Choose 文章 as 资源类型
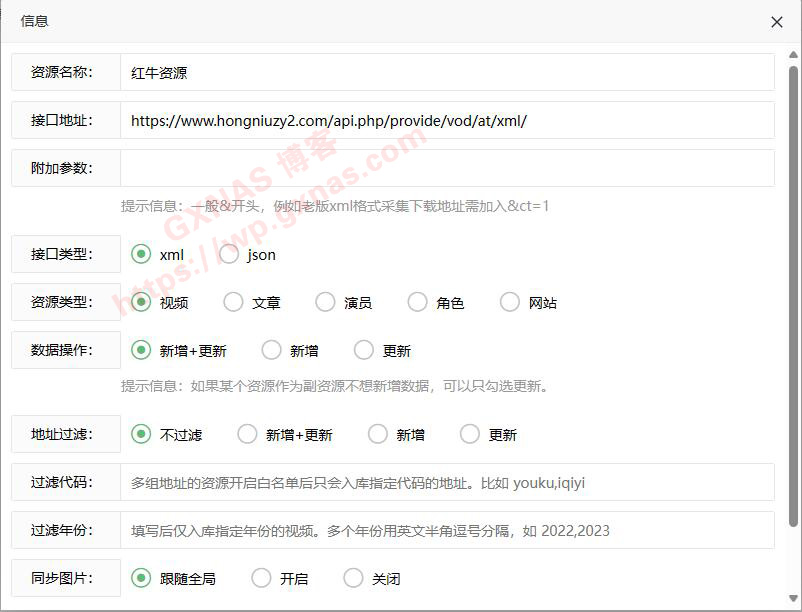The image size is (802, 612). [x=234, y=302]
